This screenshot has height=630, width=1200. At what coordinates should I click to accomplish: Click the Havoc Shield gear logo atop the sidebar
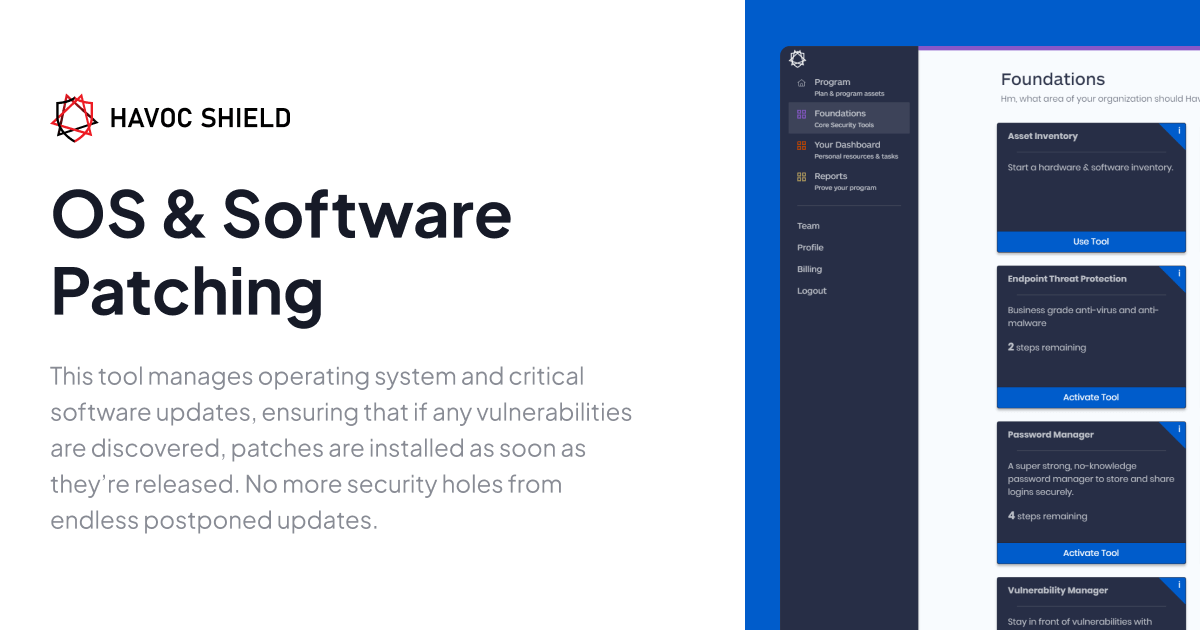[x=797, y=59]
